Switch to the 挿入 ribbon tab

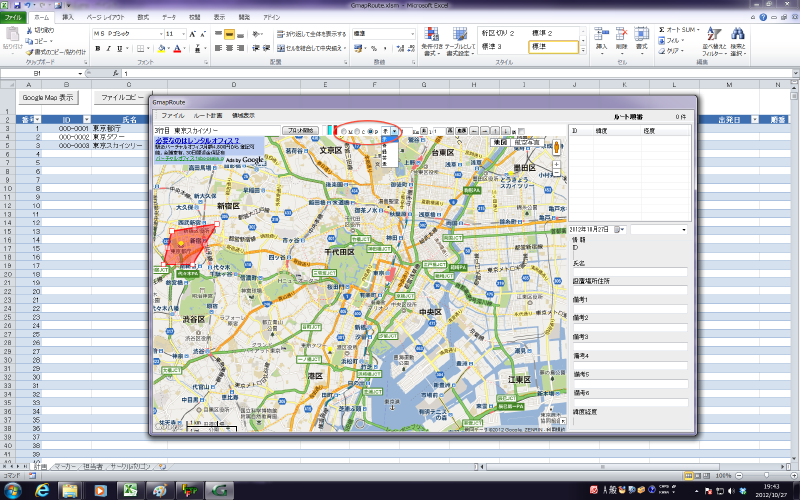click(68, 18)
